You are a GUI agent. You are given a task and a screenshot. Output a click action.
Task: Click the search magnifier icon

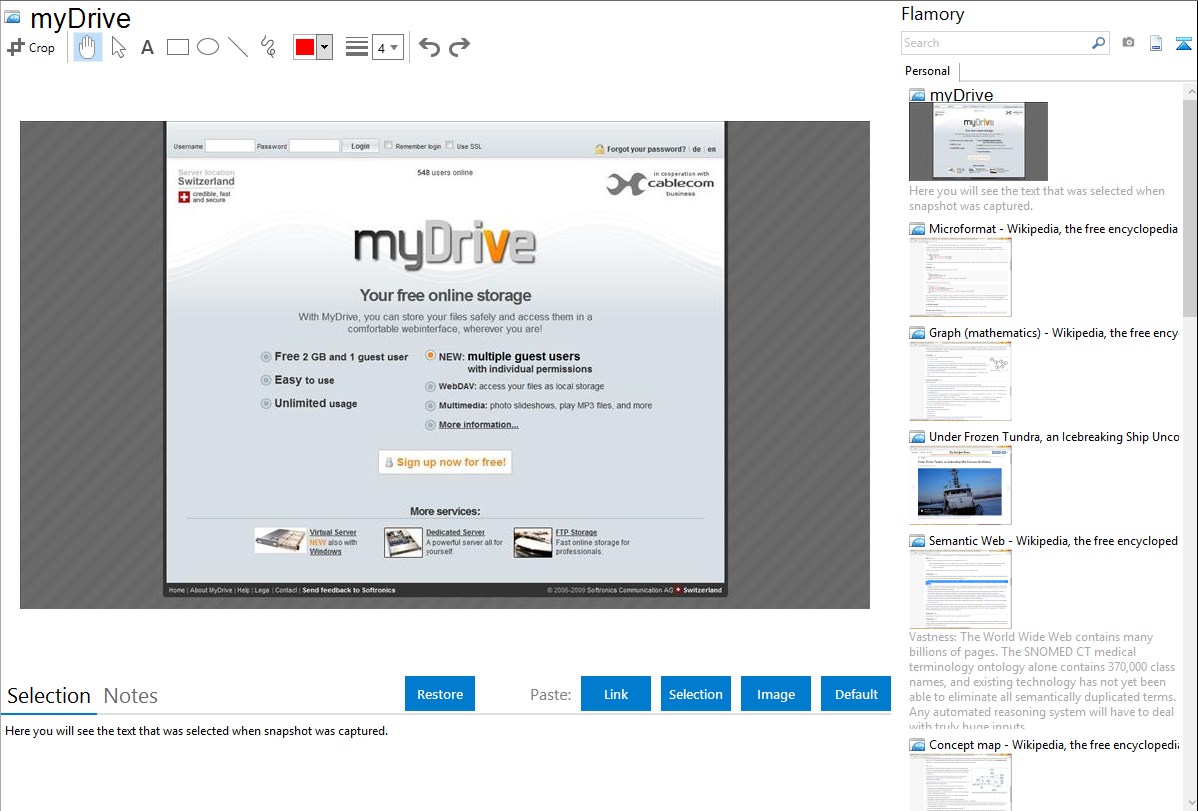click(1099, 43)
